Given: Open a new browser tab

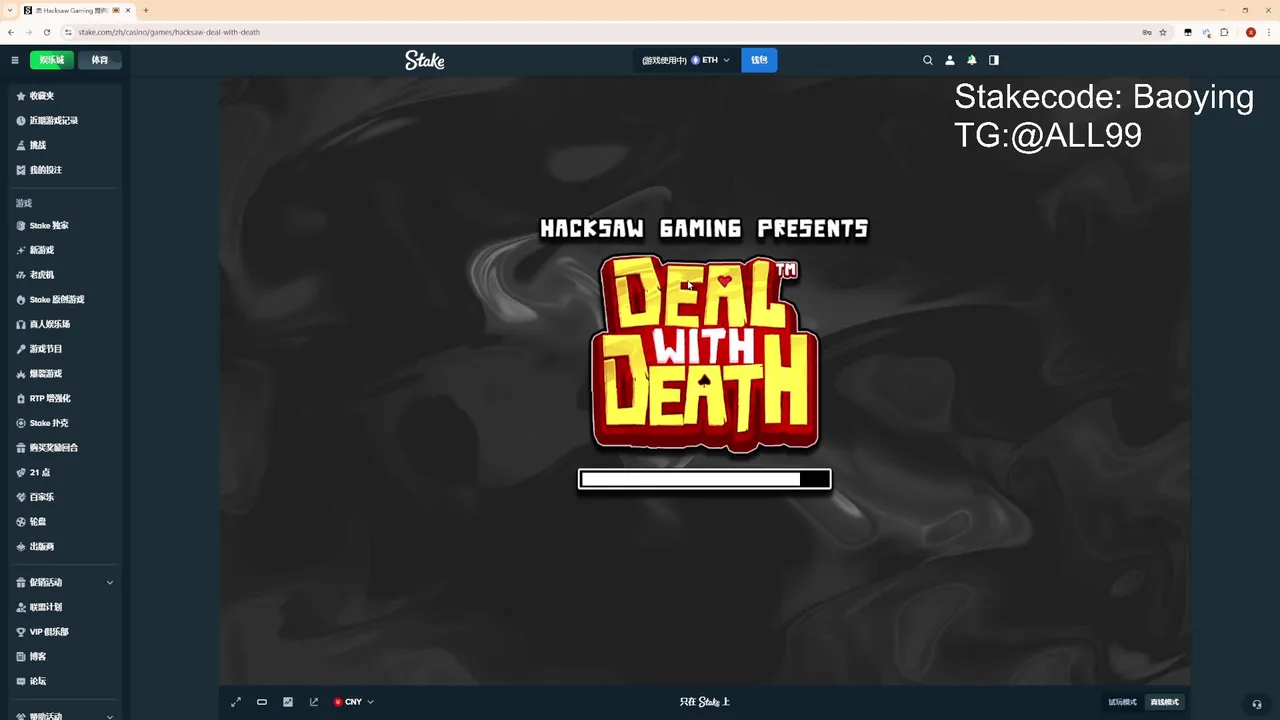Looking at the screenshot, I should 146,10.
